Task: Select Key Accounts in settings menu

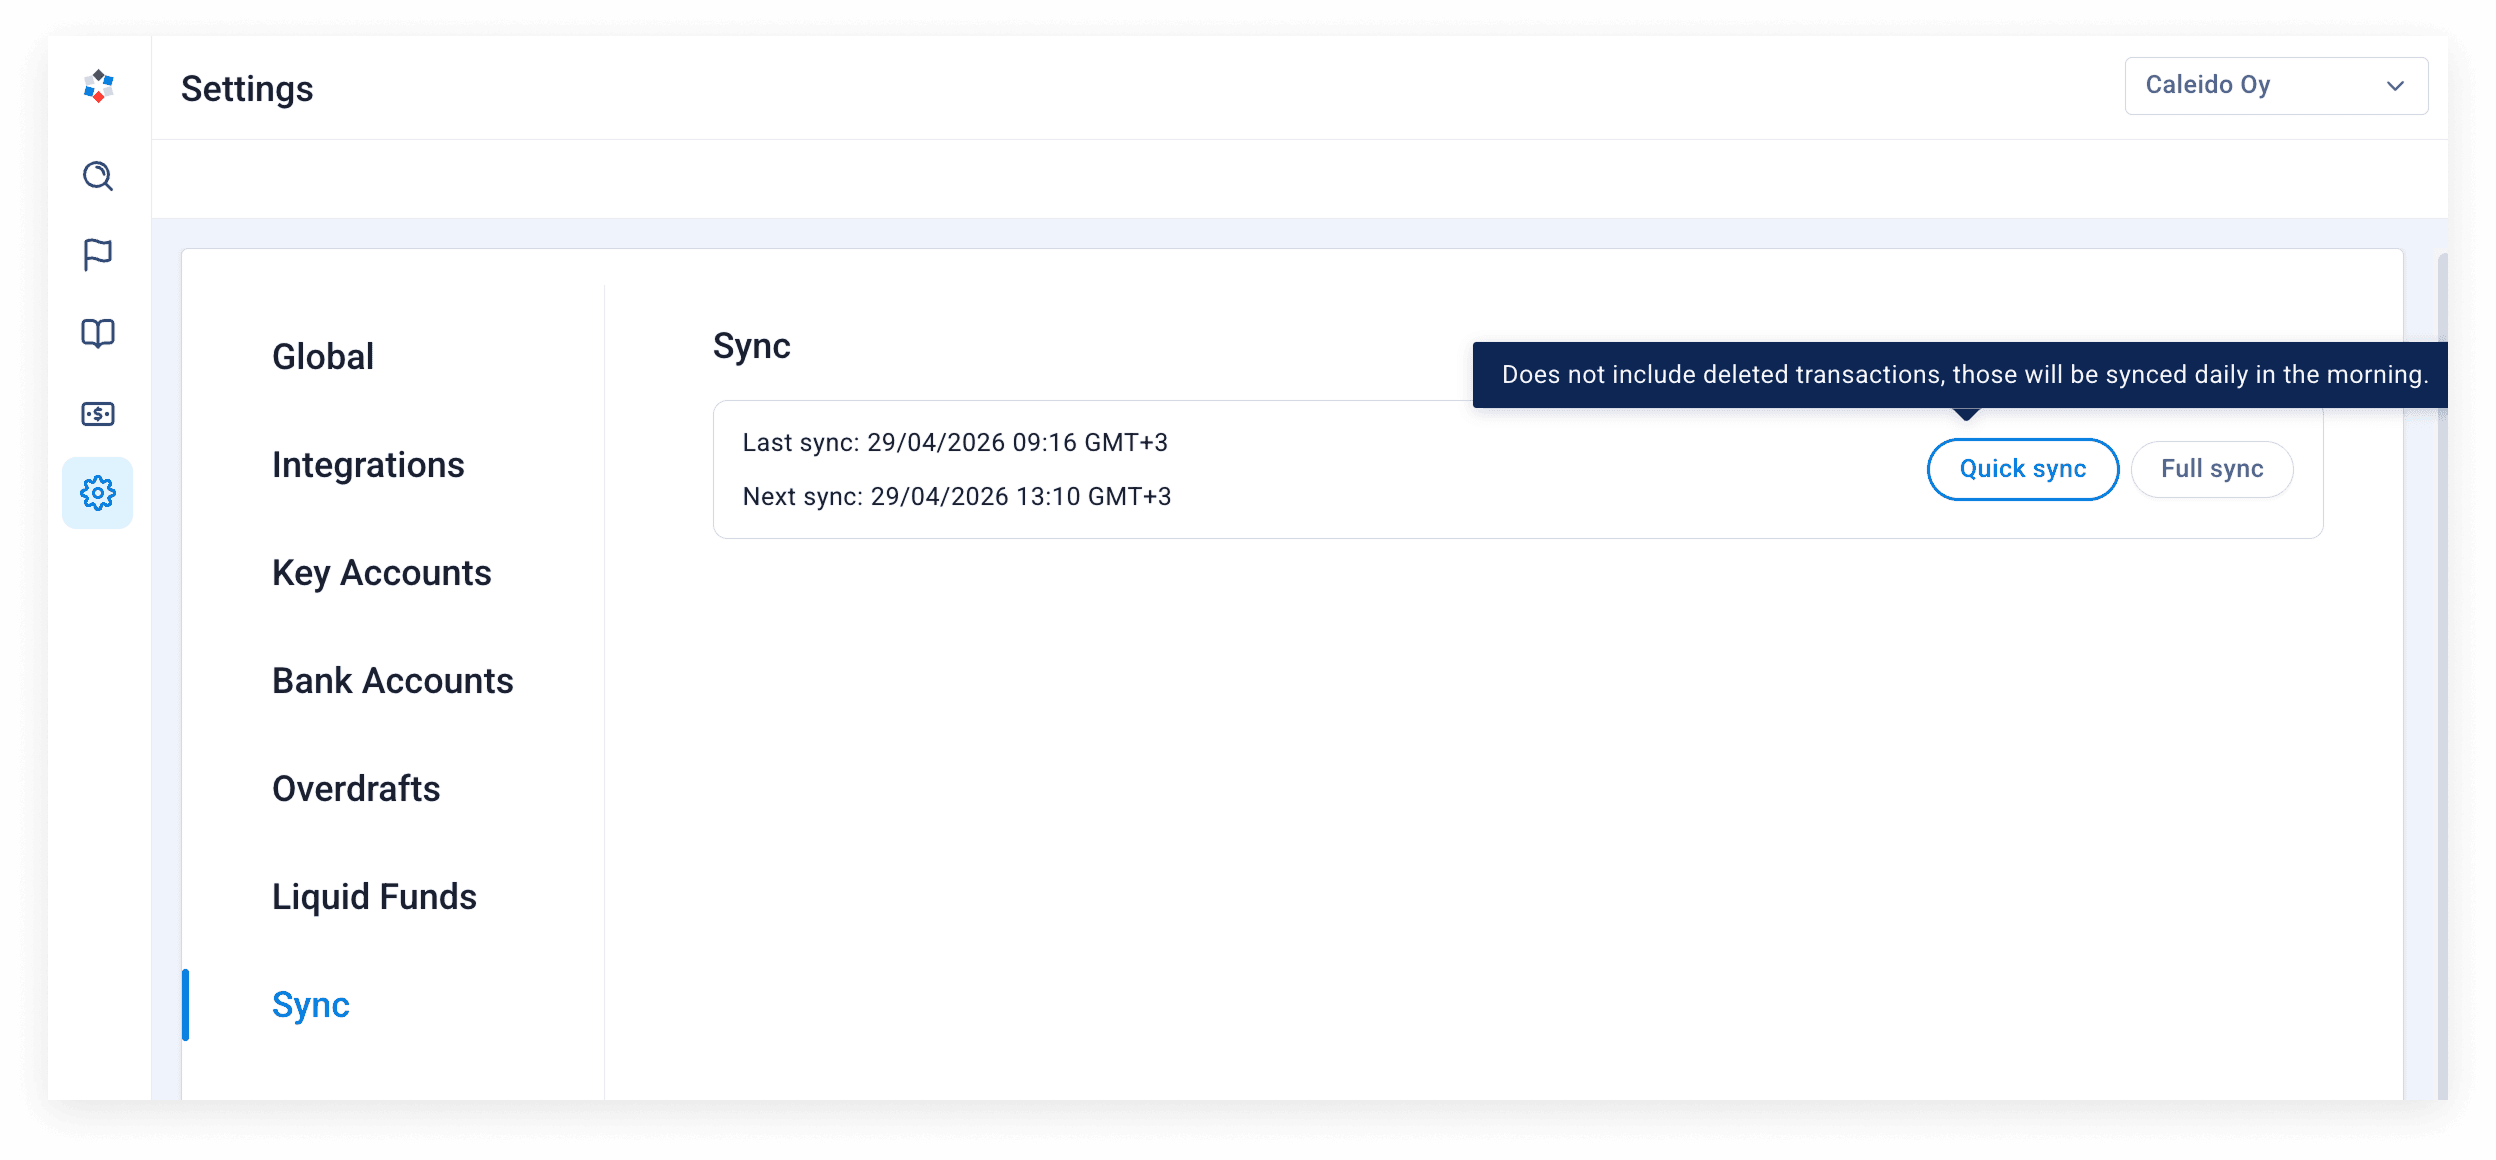Action: point(381,573)
